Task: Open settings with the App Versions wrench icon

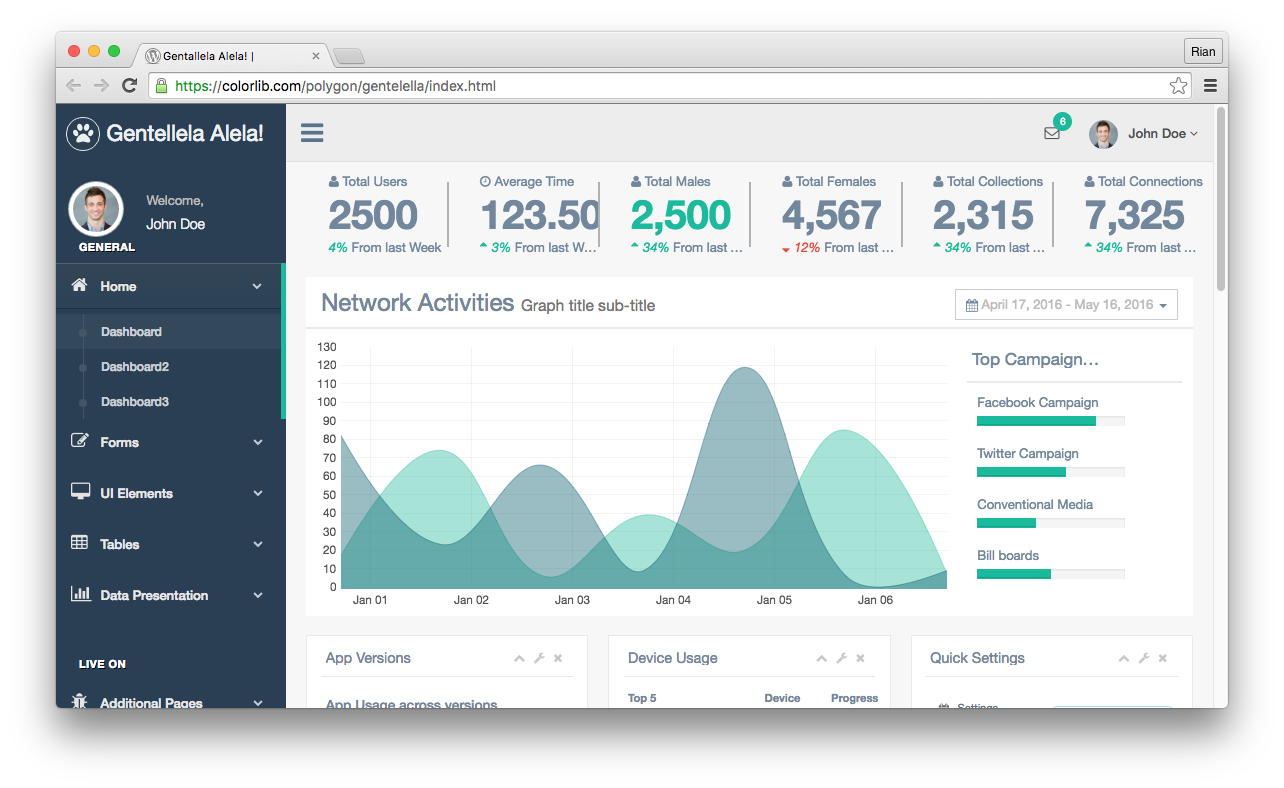Action: click(539, 658)
